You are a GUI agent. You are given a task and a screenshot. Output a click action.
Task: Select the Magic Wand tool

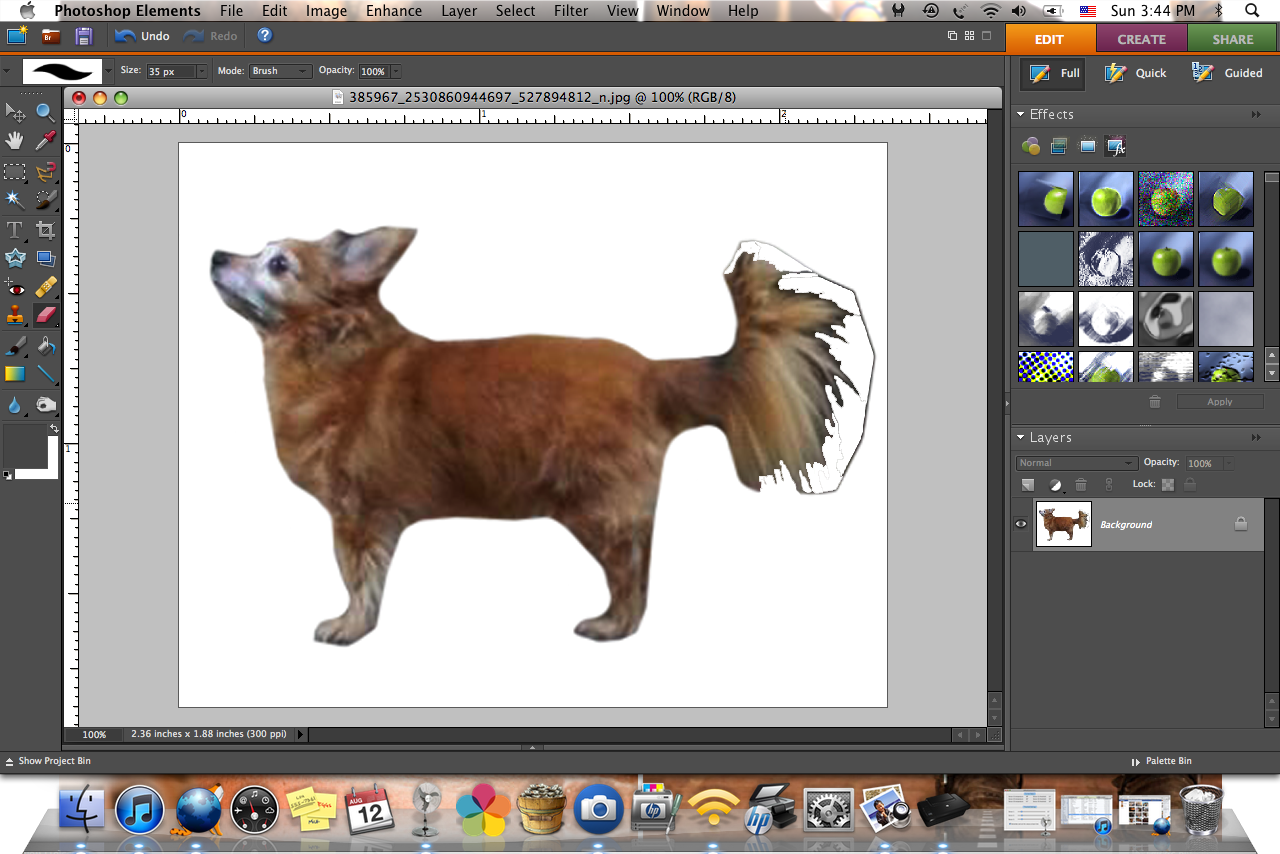pyautogui.click(x=15, y=200)
